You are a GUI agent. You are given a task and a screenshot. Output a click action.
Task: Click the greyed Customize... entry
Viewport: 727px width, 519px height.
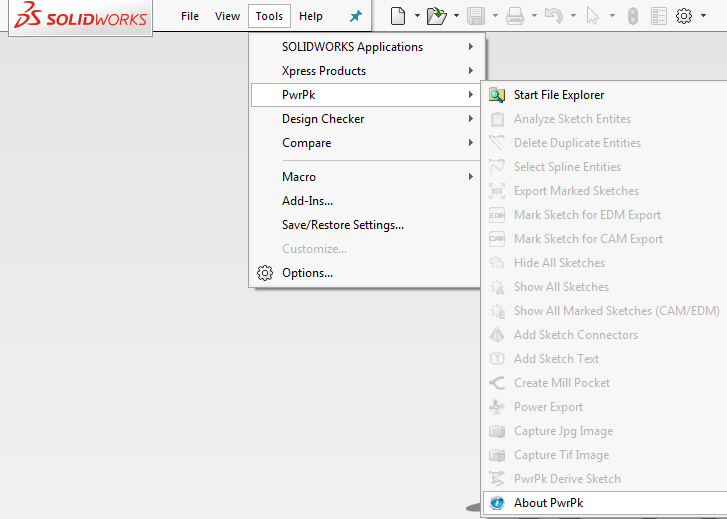(x=367, y=249)
